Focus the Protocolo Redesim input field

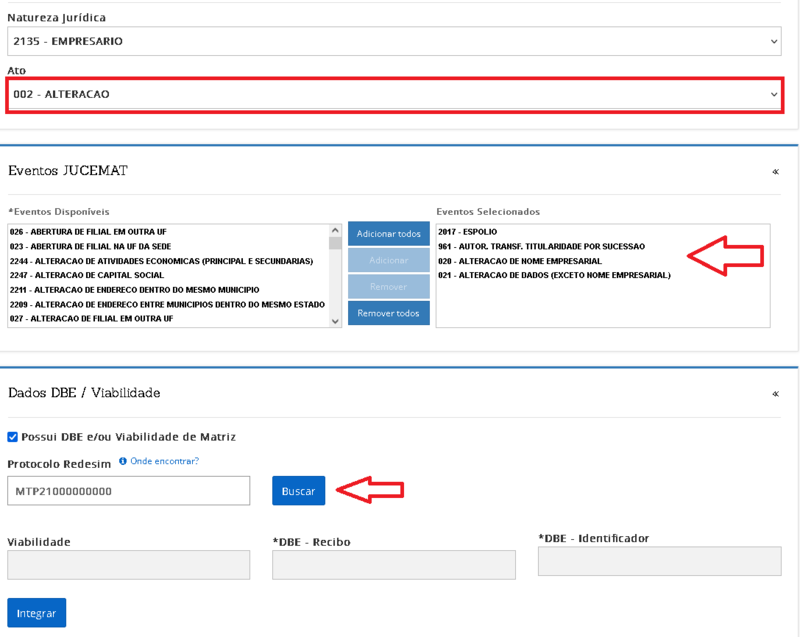point(129,491)
